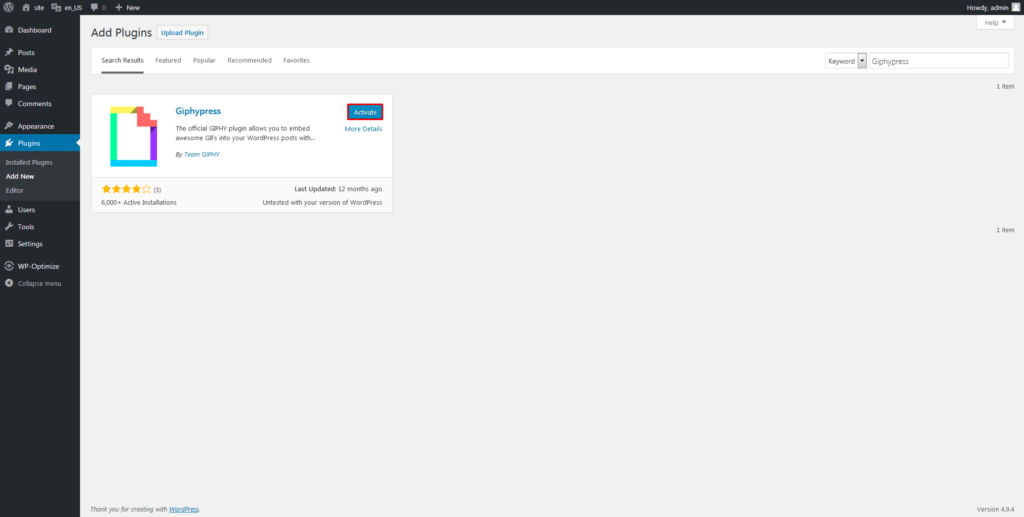Open the admin avatar icon
Screen dimensions: 1024x517
pos(1016,7)
